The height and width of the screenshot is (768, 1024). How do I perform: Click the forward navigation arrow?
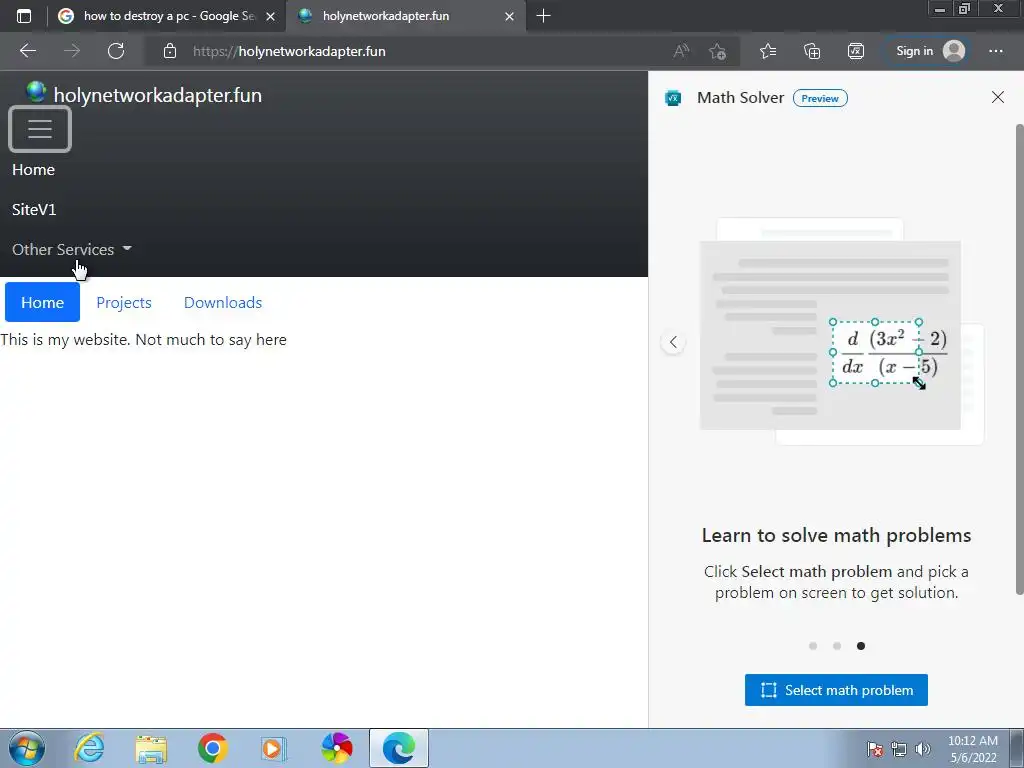72,51
